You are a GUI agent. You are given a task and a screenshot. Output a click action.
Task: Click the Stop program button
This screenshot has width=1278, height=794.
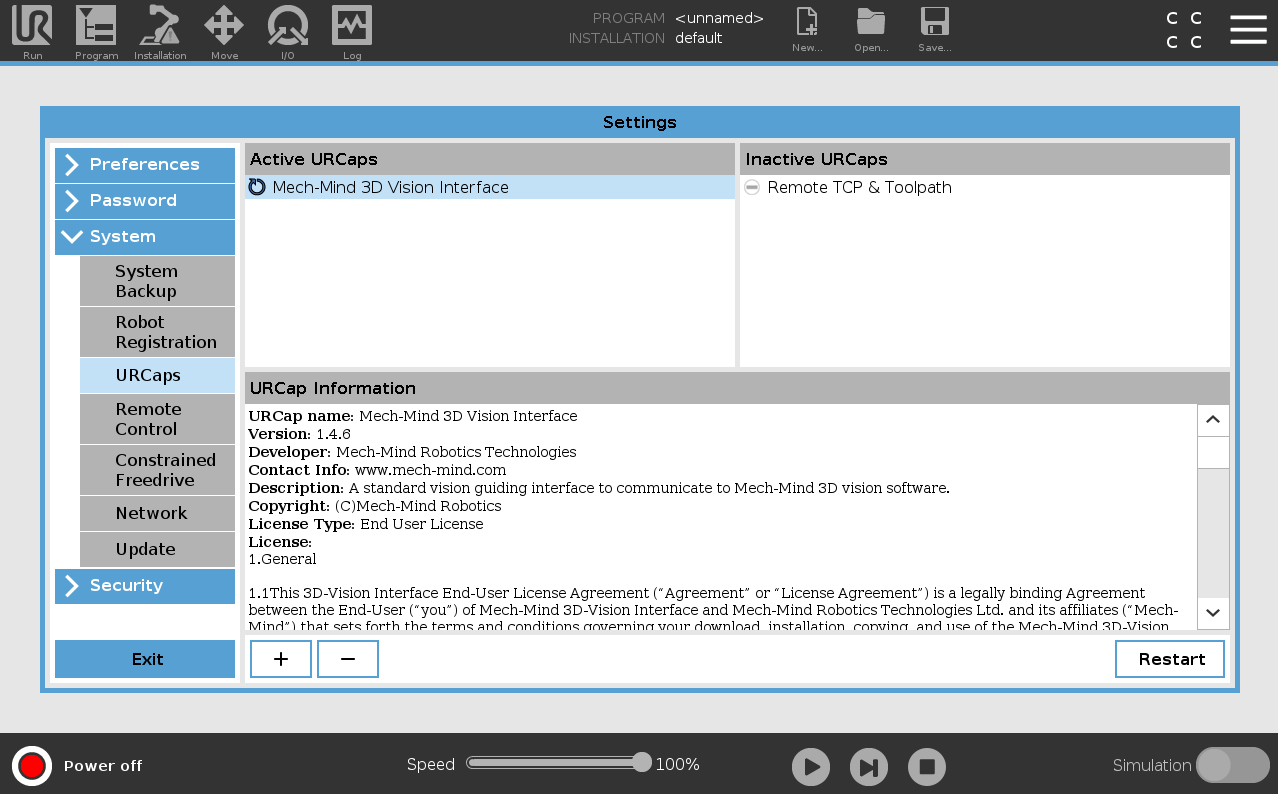click(927, 767)
